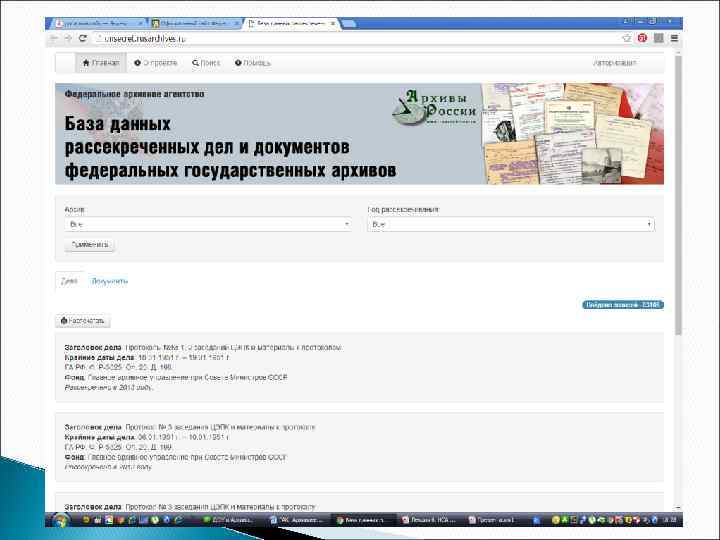Click the browser forward arrow
Viewport: 720px width, 540px height.
(68, 39)
